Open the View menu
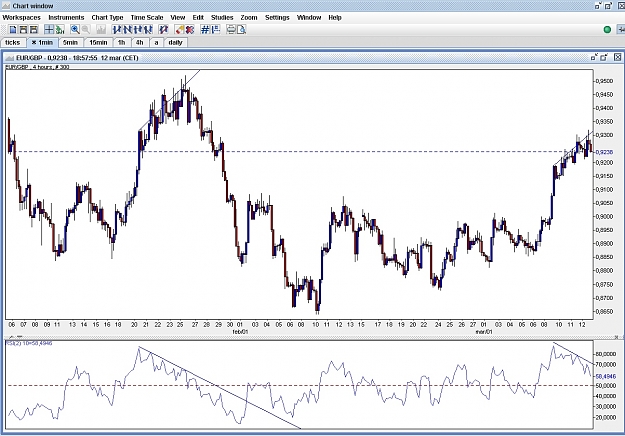Image resolution: width=625 pixels, height=436 pixels. tap(177, 18)
